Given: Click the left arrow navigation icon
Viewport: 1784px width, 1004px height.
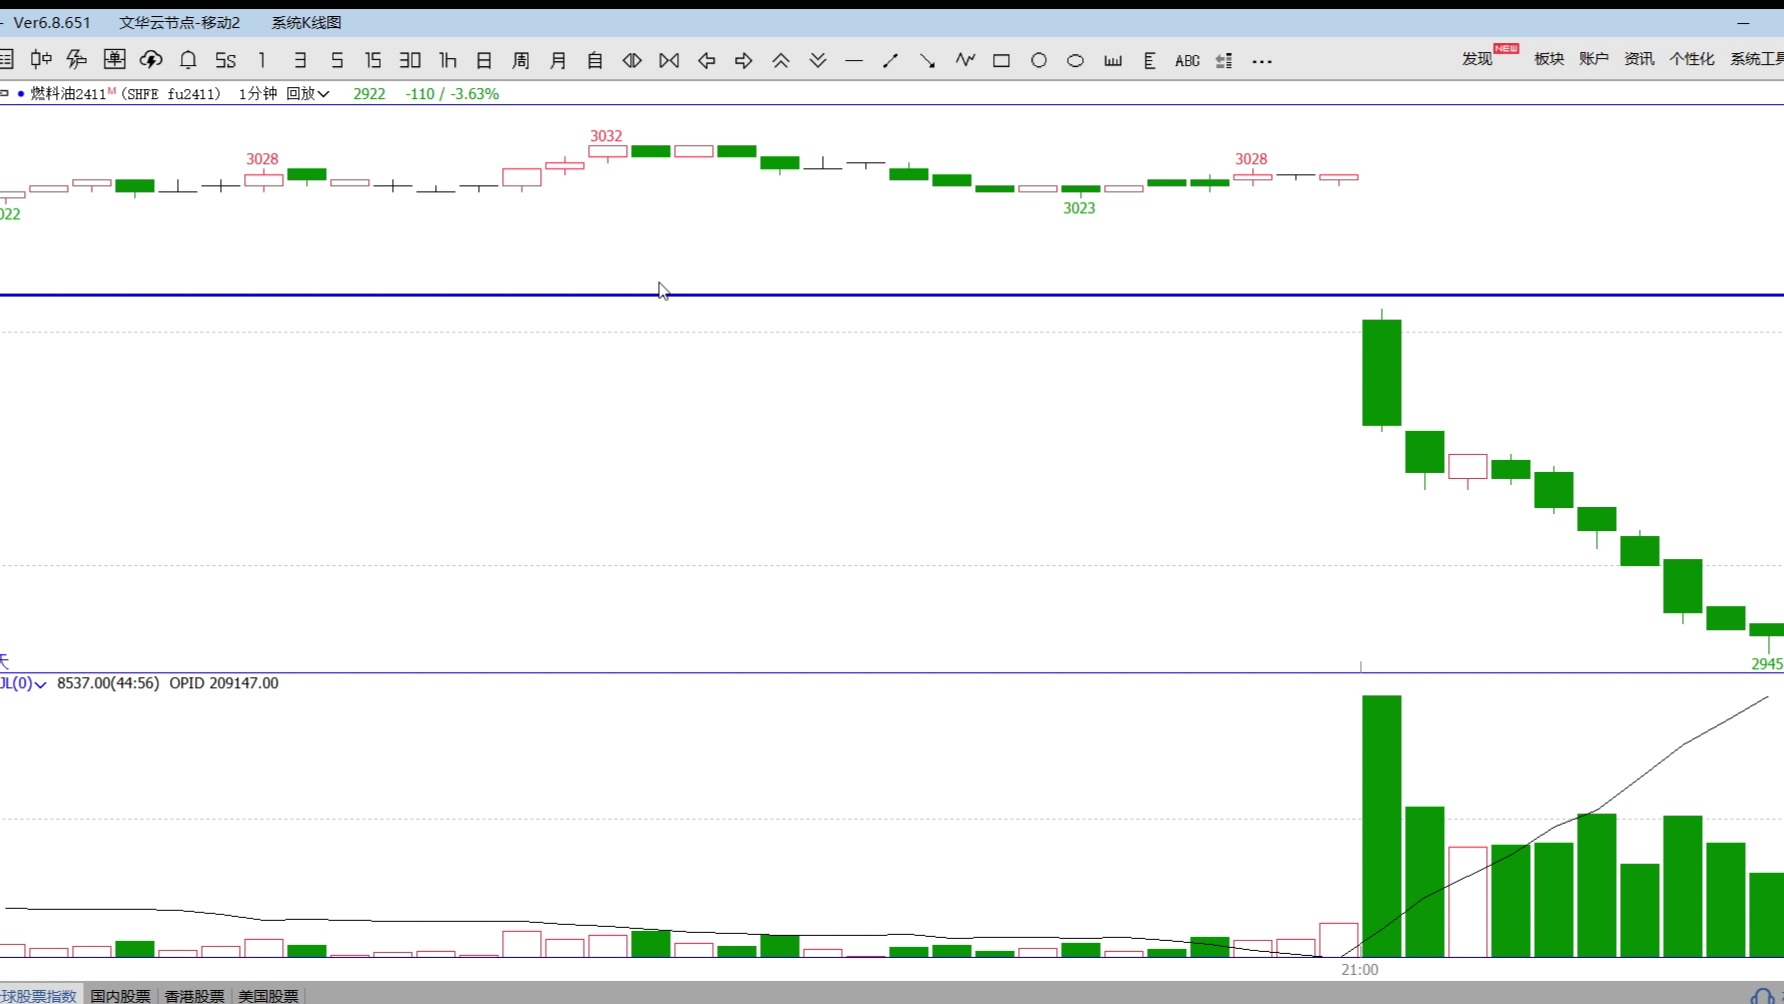Looking at the screenshot, I should pos(706,60).
